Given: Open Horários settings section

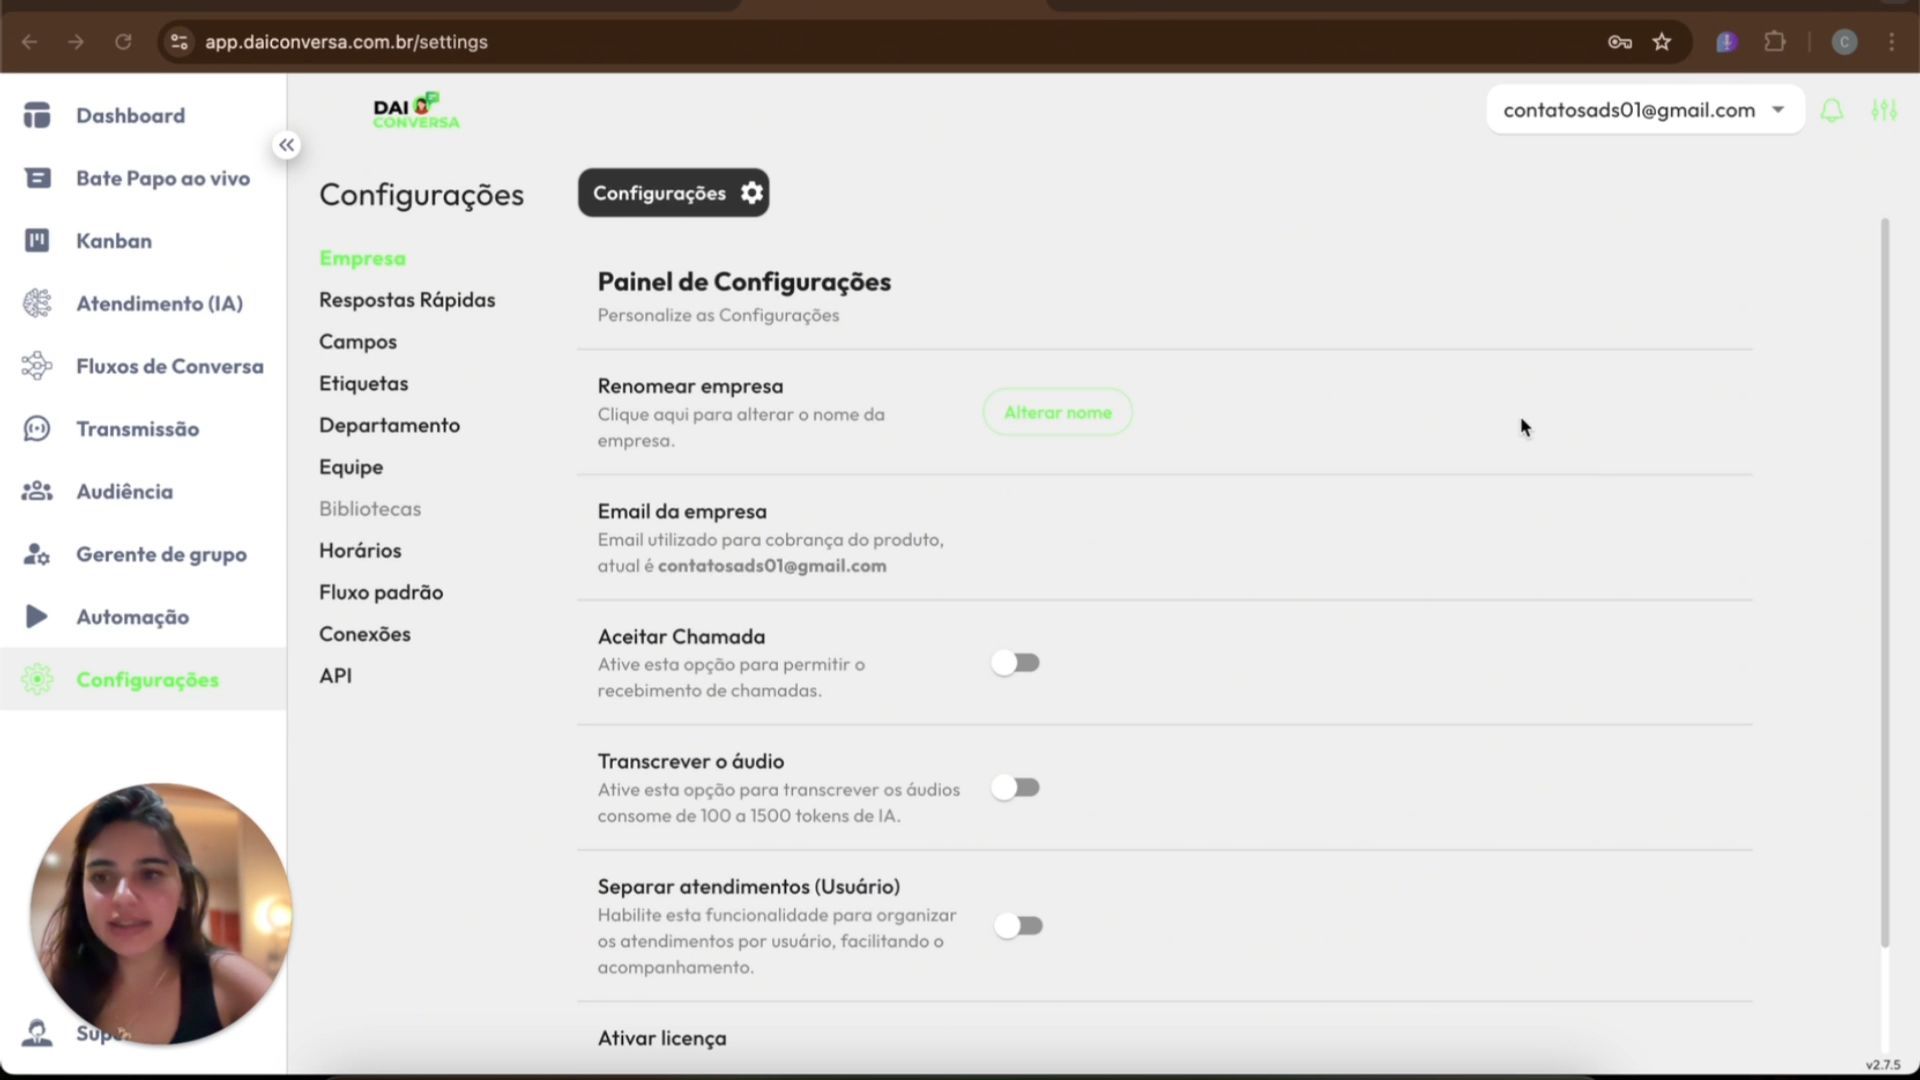Looking at the screenshot, I should [x=360, y=551].
